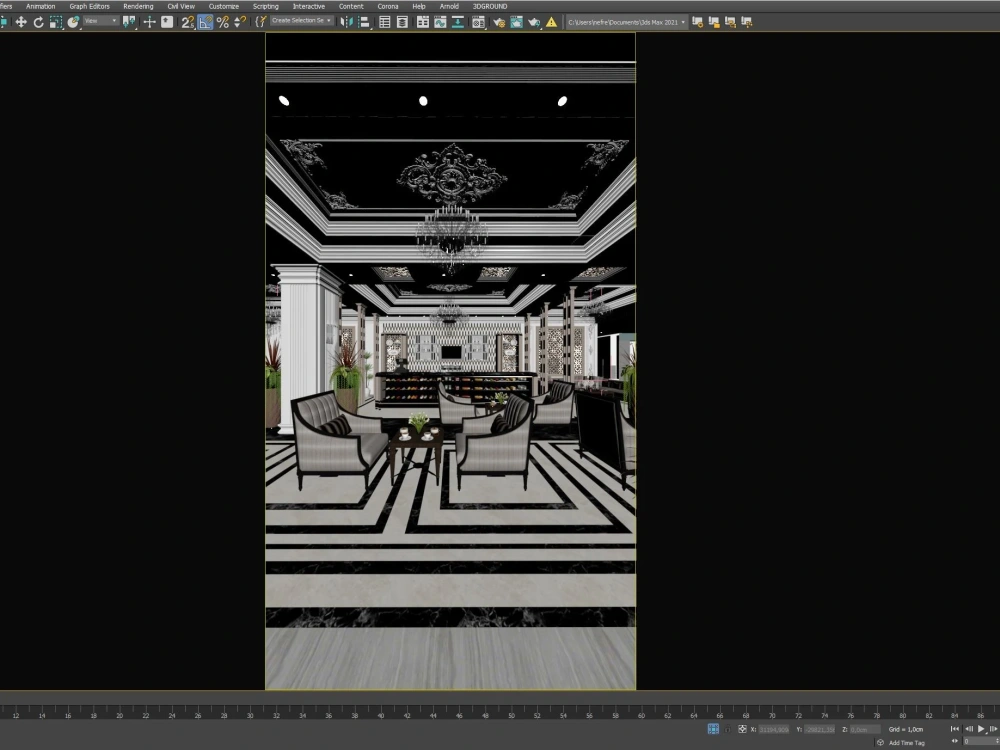Open Render Setup teapot icon
This screenshot has height=750, width=1000.
(499, 22)
